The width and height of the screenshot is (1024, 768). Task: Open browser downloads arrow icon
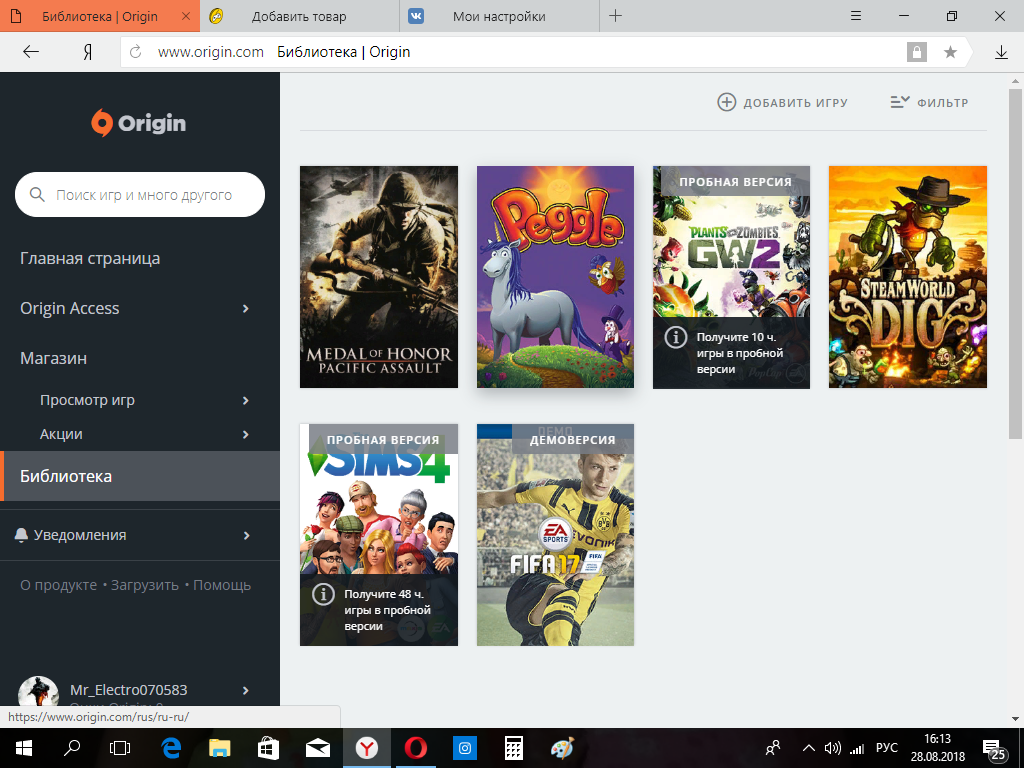pos(1001,52)
